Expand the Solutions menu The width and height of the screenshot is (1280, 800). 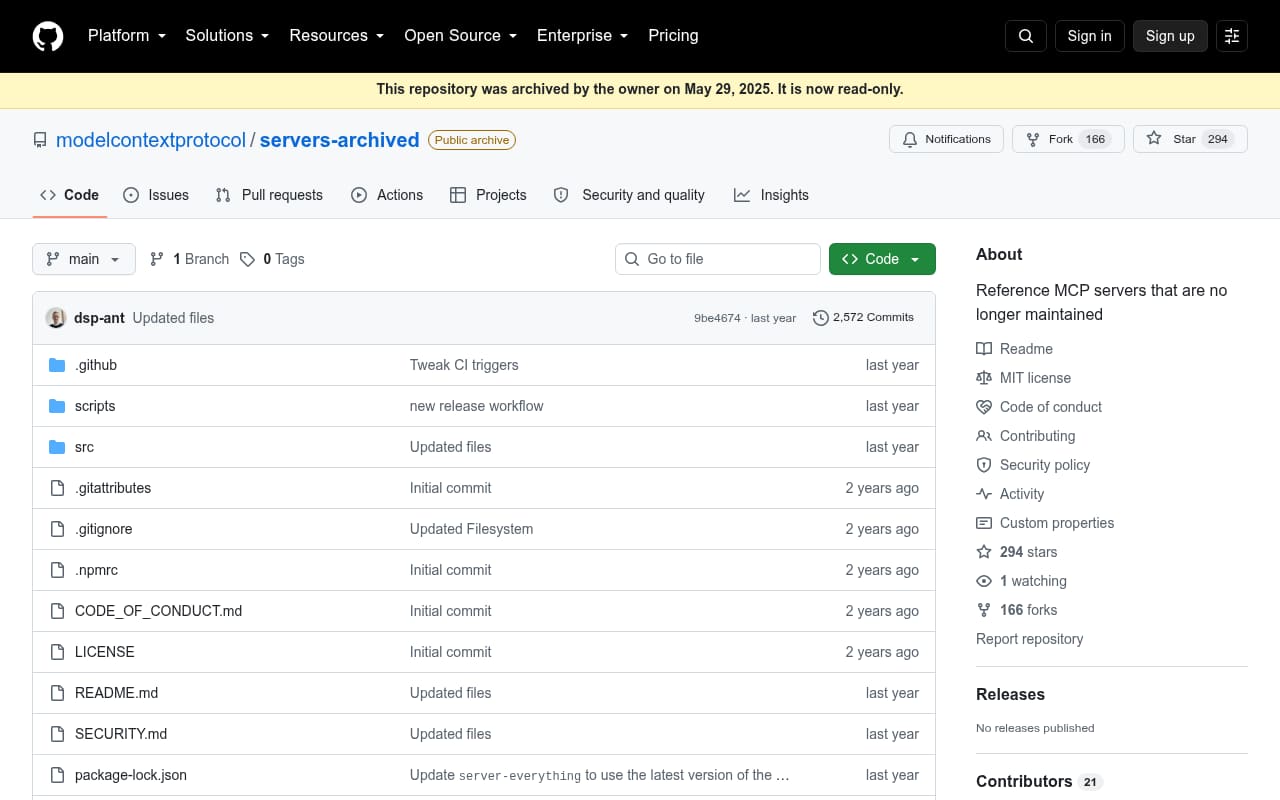(x=227, y=36)
